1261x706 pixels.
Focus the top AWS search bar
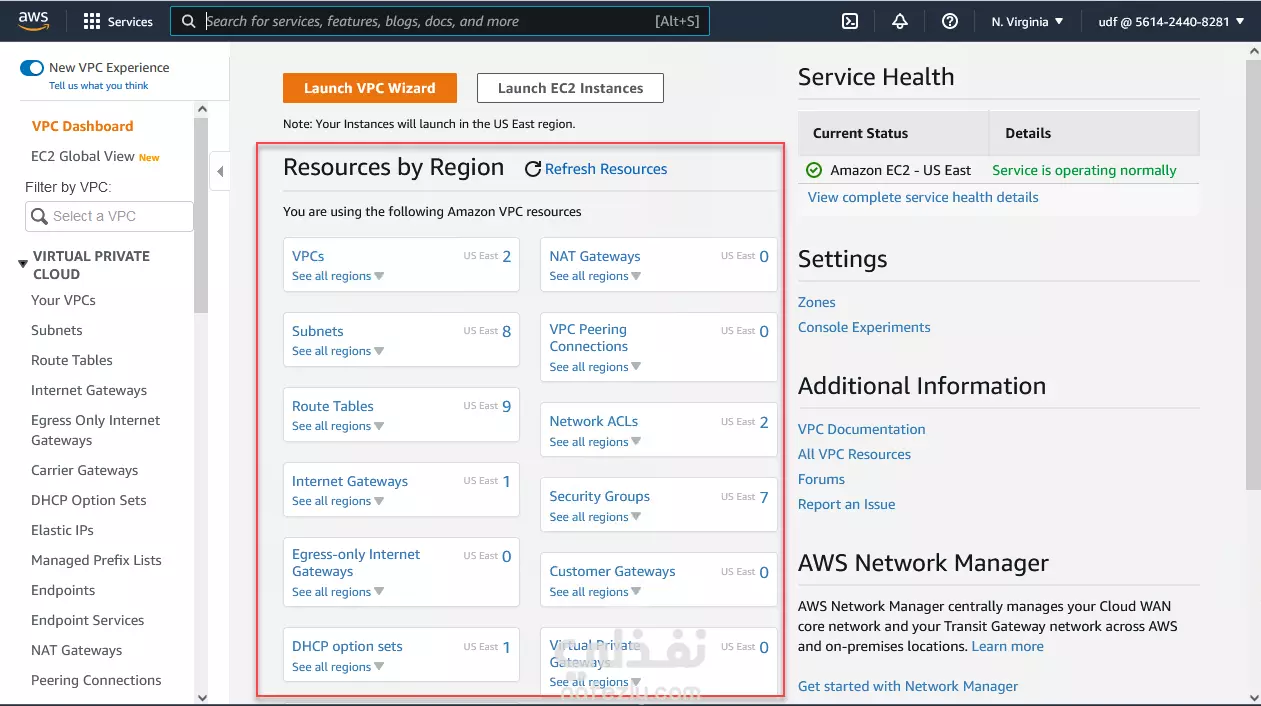(440, 21)
